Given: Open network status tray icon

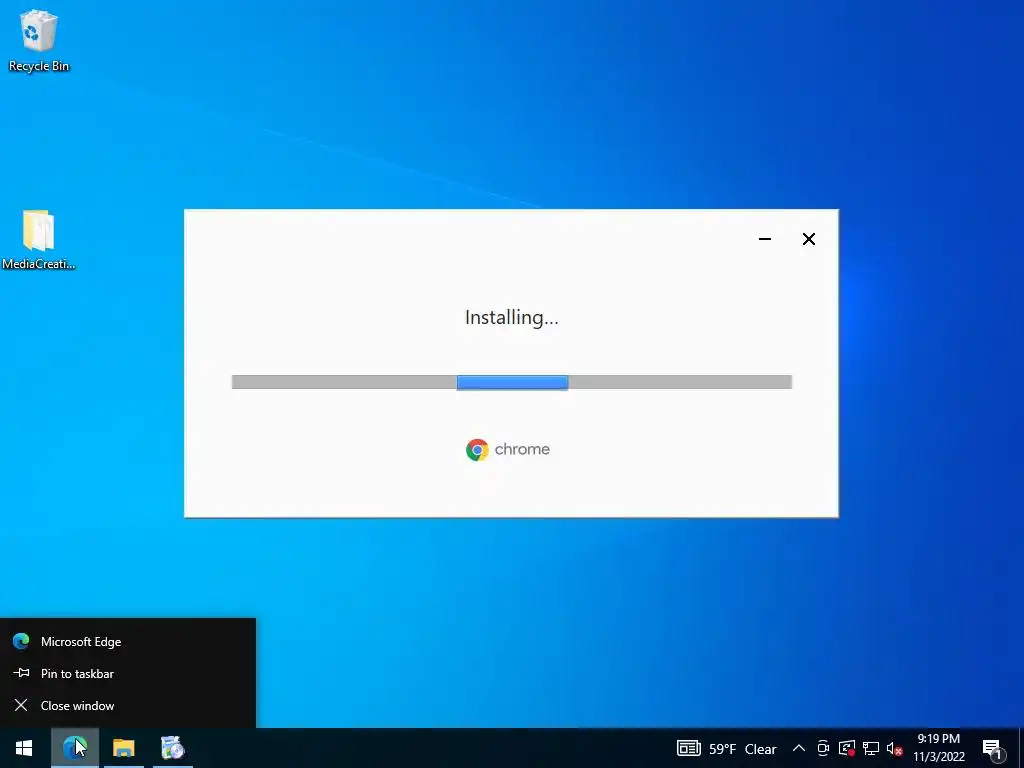Looking at the screenshot, I should (871, 748).
